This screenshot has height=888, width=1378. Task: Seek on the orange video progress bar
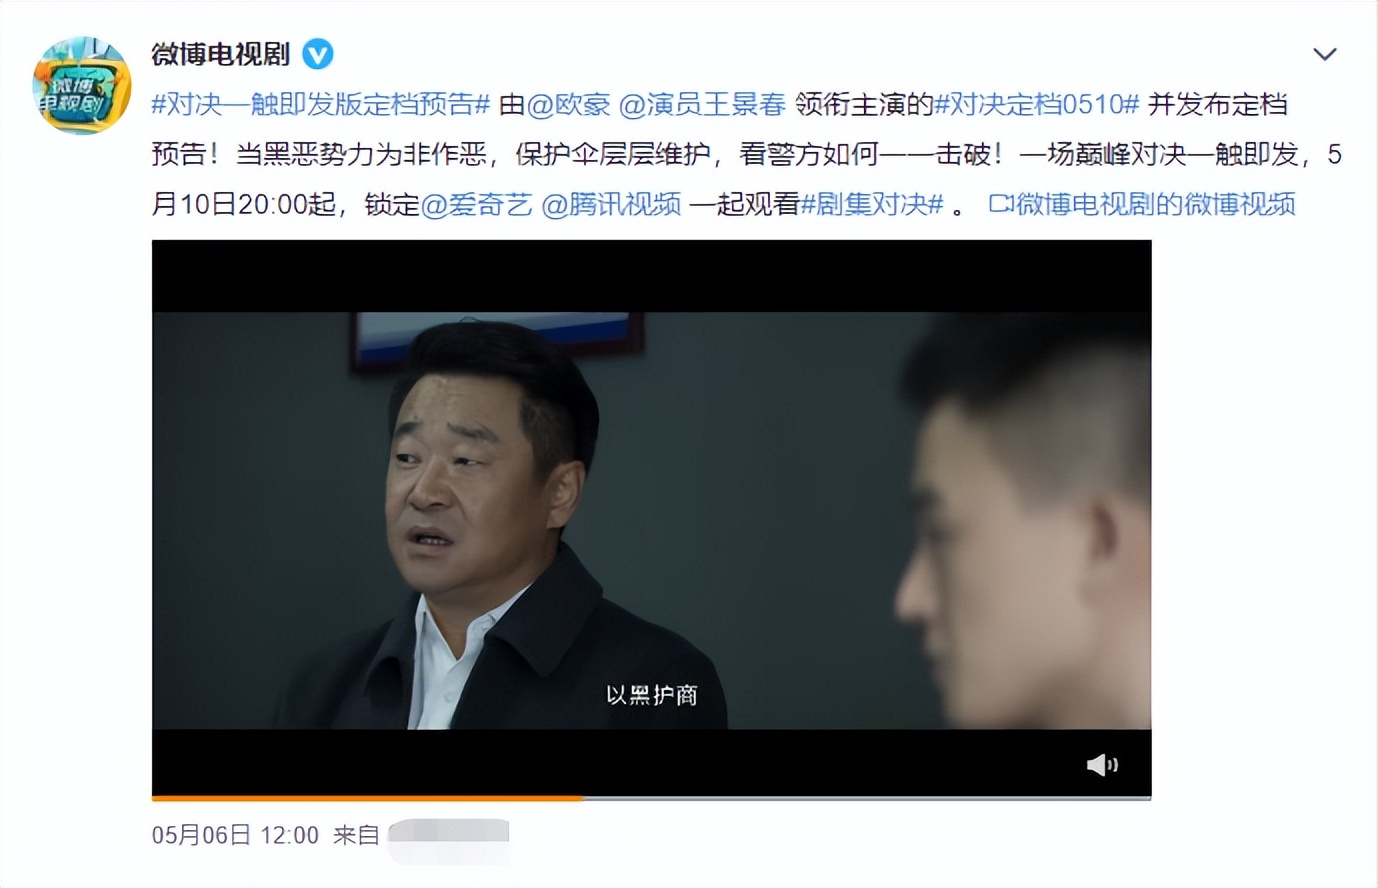click(366, 798)
